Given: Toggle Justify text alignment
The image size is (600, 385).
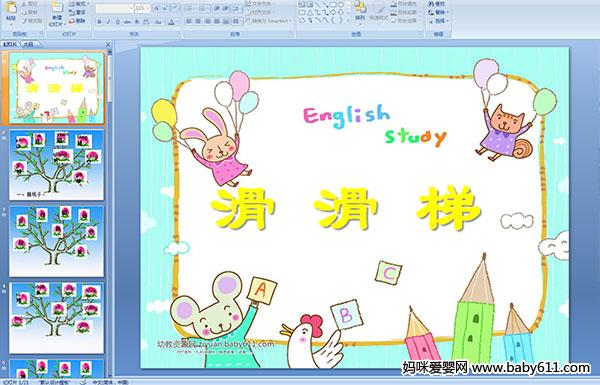Looking at the screenshot, I should pos(217,21).
